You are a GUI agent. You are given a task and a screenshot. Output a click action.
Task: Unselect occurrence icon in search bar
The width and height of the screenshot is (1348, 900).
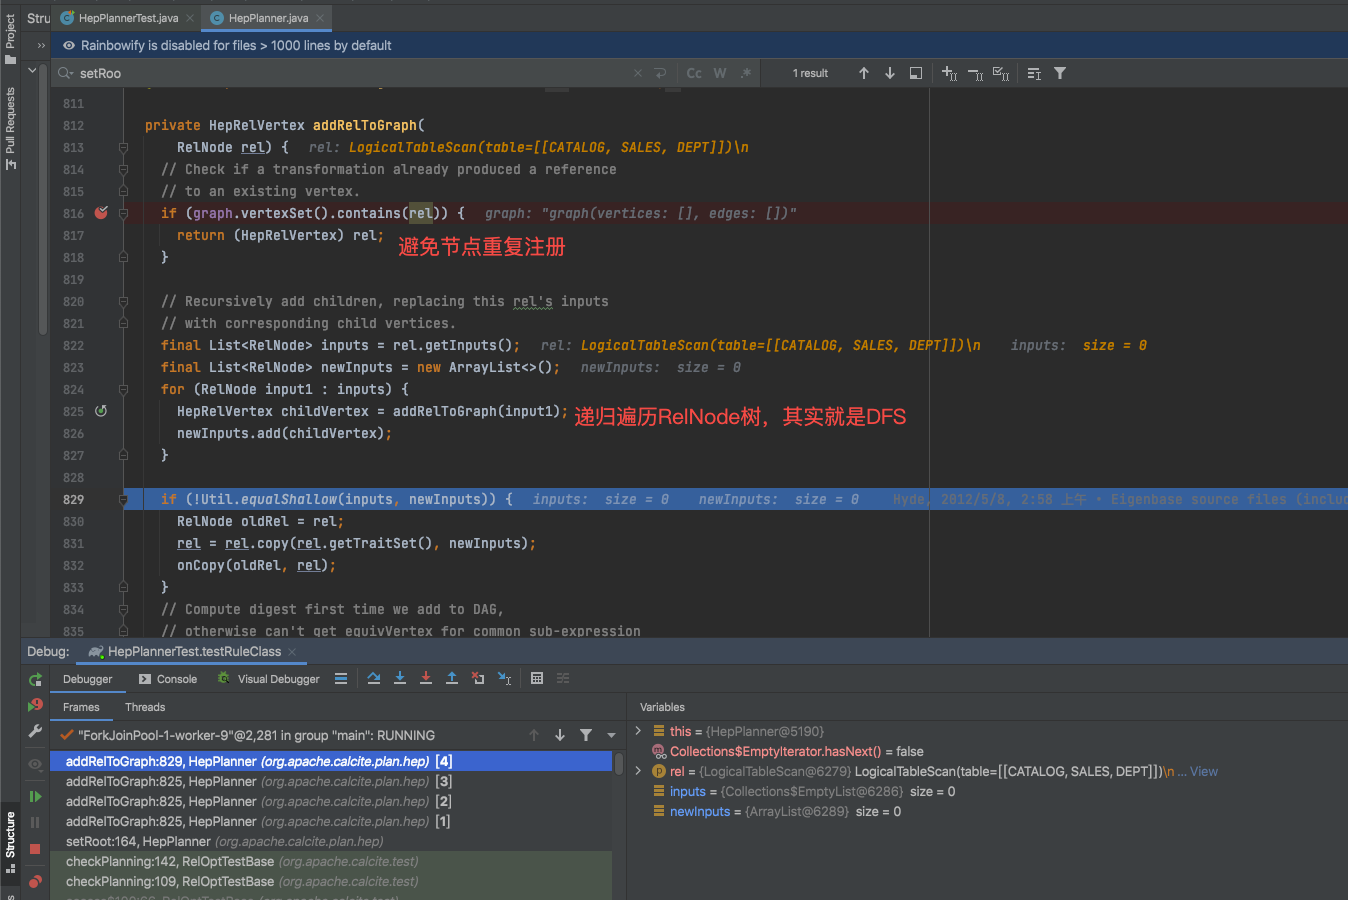(x=975, y=73)
